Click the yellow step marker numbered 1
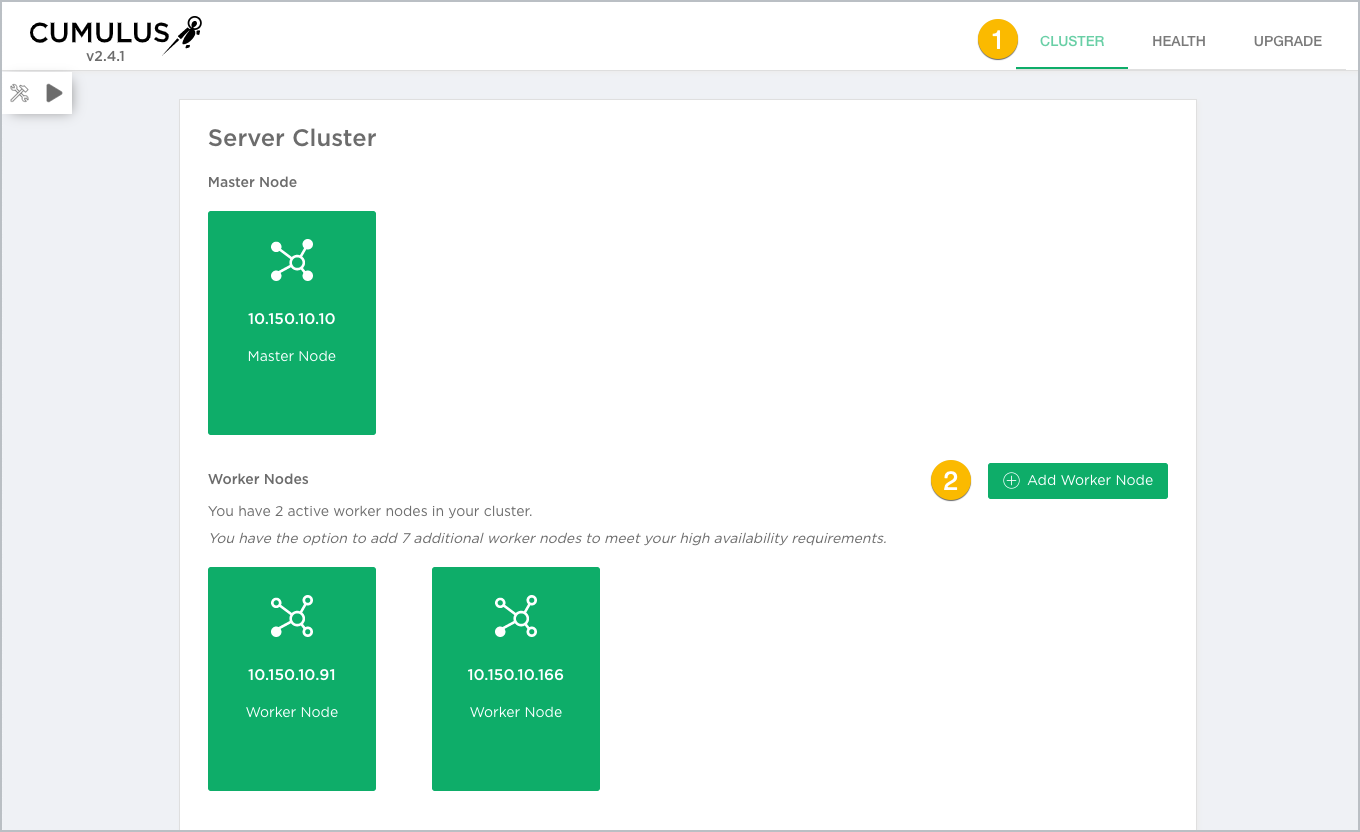Image resolution: width=1360 pixels, height=832 pixels. pos(997,40)
